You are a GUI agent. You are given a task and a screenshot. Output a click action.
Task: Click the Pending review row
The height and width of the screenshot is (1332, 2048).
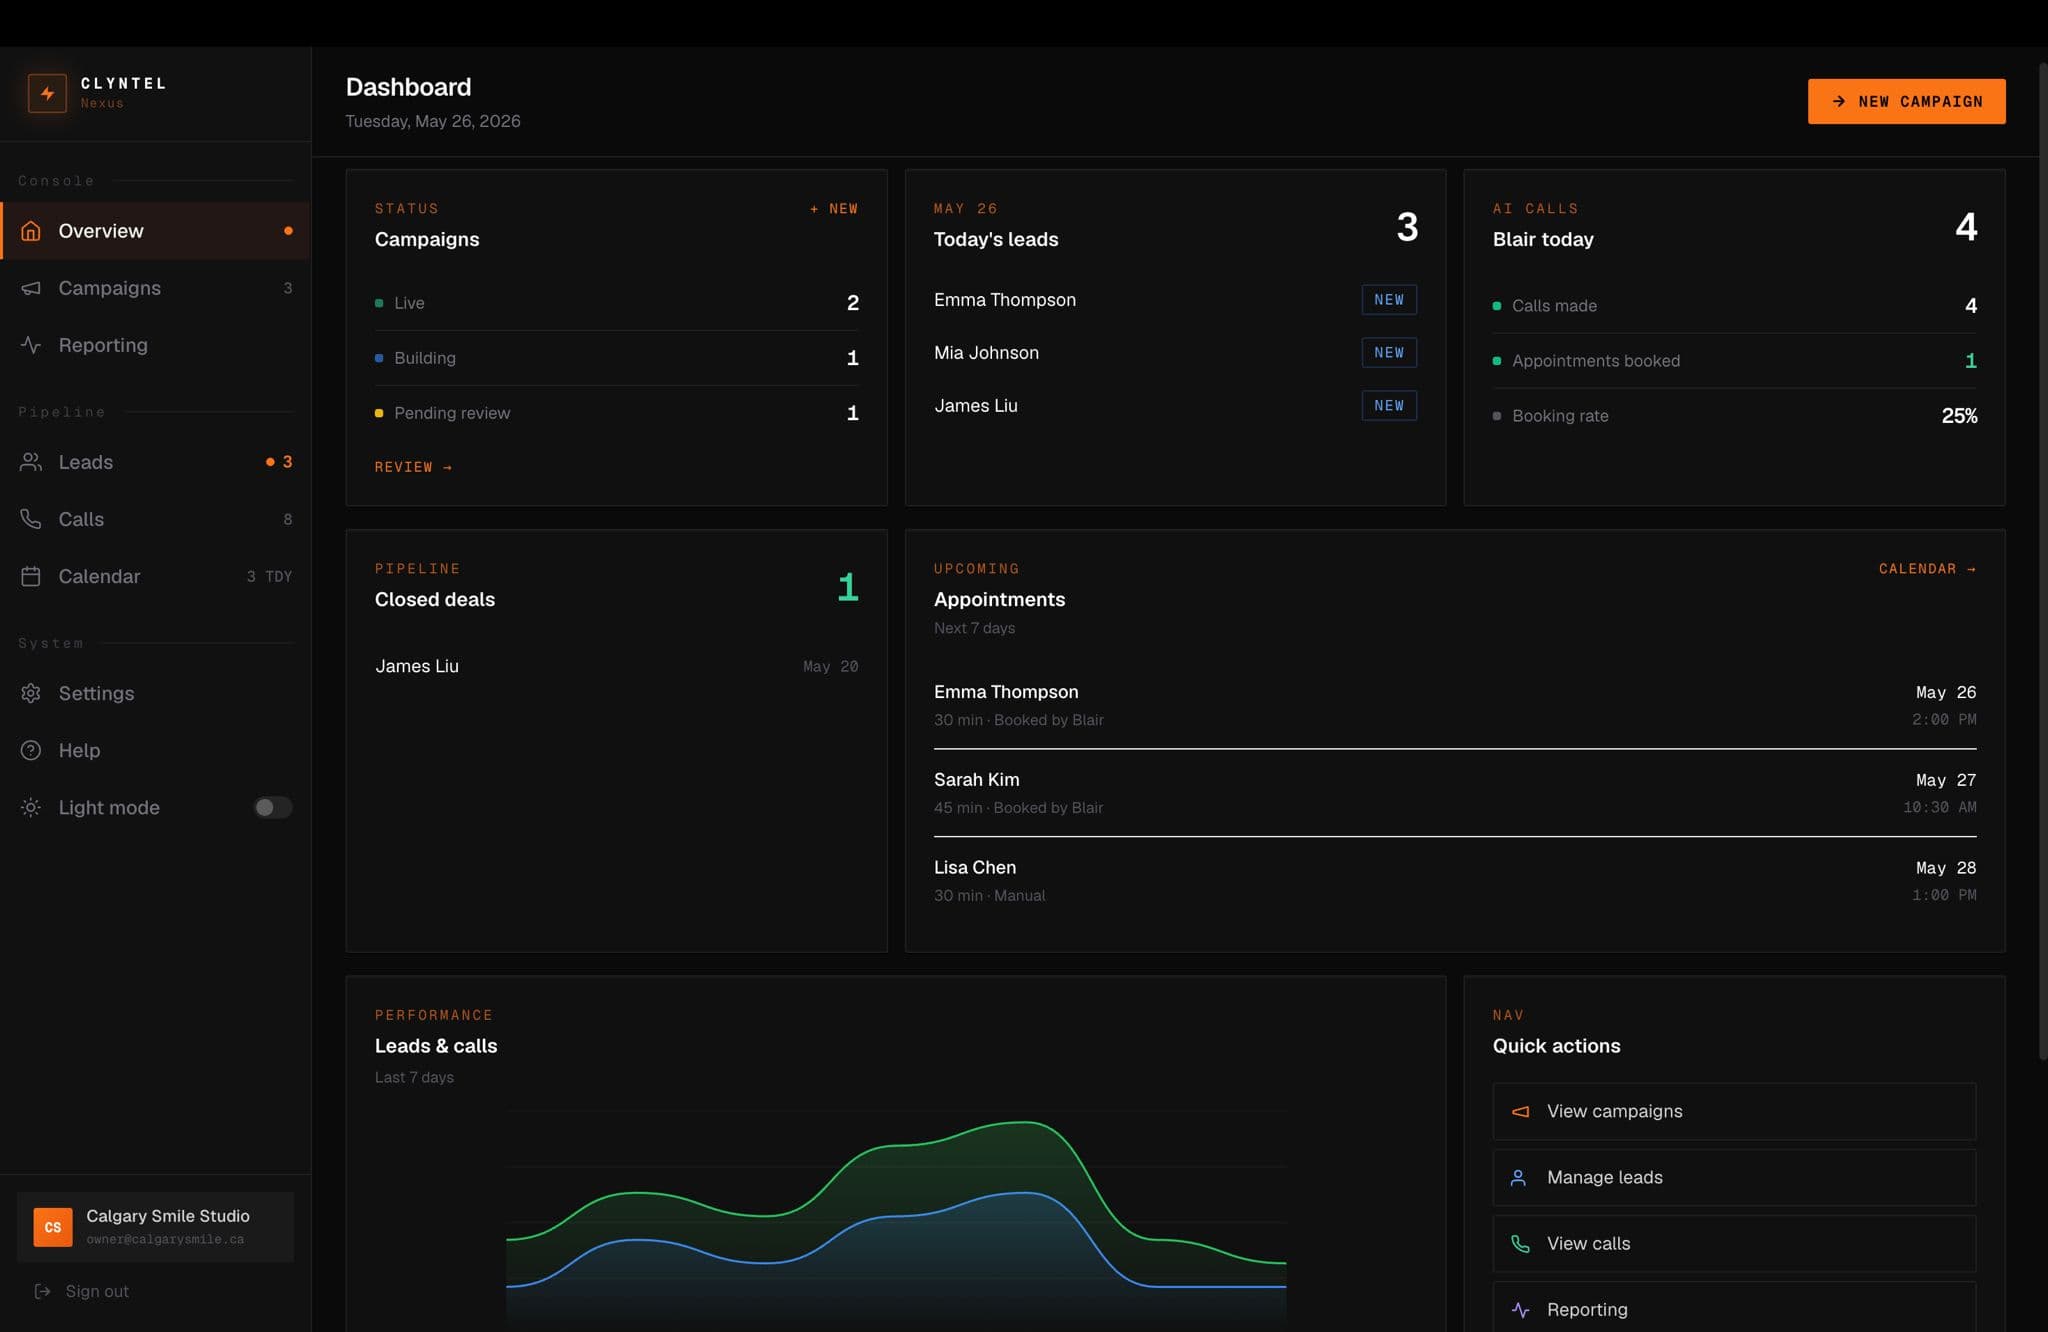tap(616, 413)
